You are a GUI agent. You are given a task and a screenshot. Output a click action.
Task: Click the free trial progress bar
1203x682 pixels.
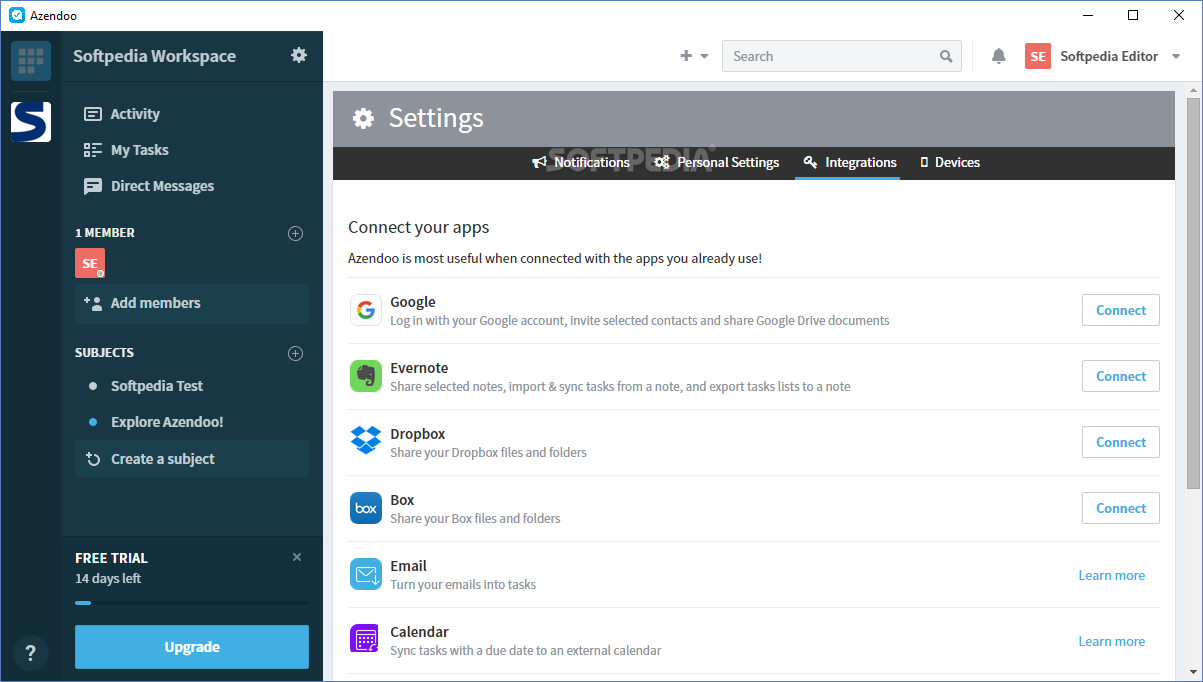click(192, 603)
